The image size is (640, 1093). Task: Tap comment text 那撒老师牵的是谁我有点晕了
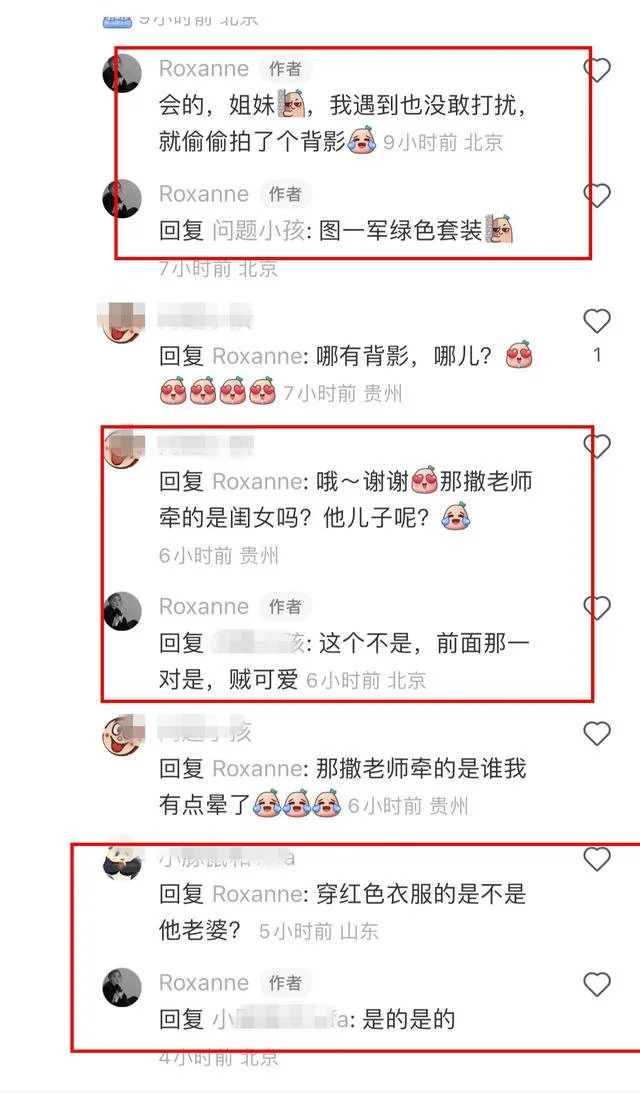[342, 787]
